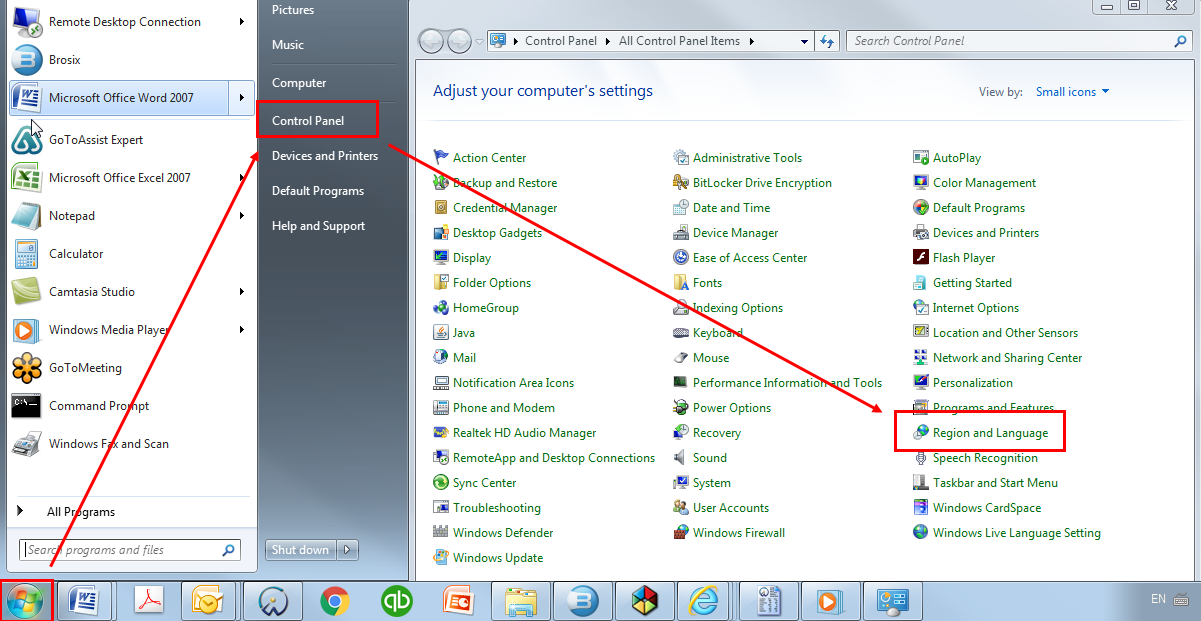
Task: Open address bar history dropdown arrow
Action: tap(805, 41)
